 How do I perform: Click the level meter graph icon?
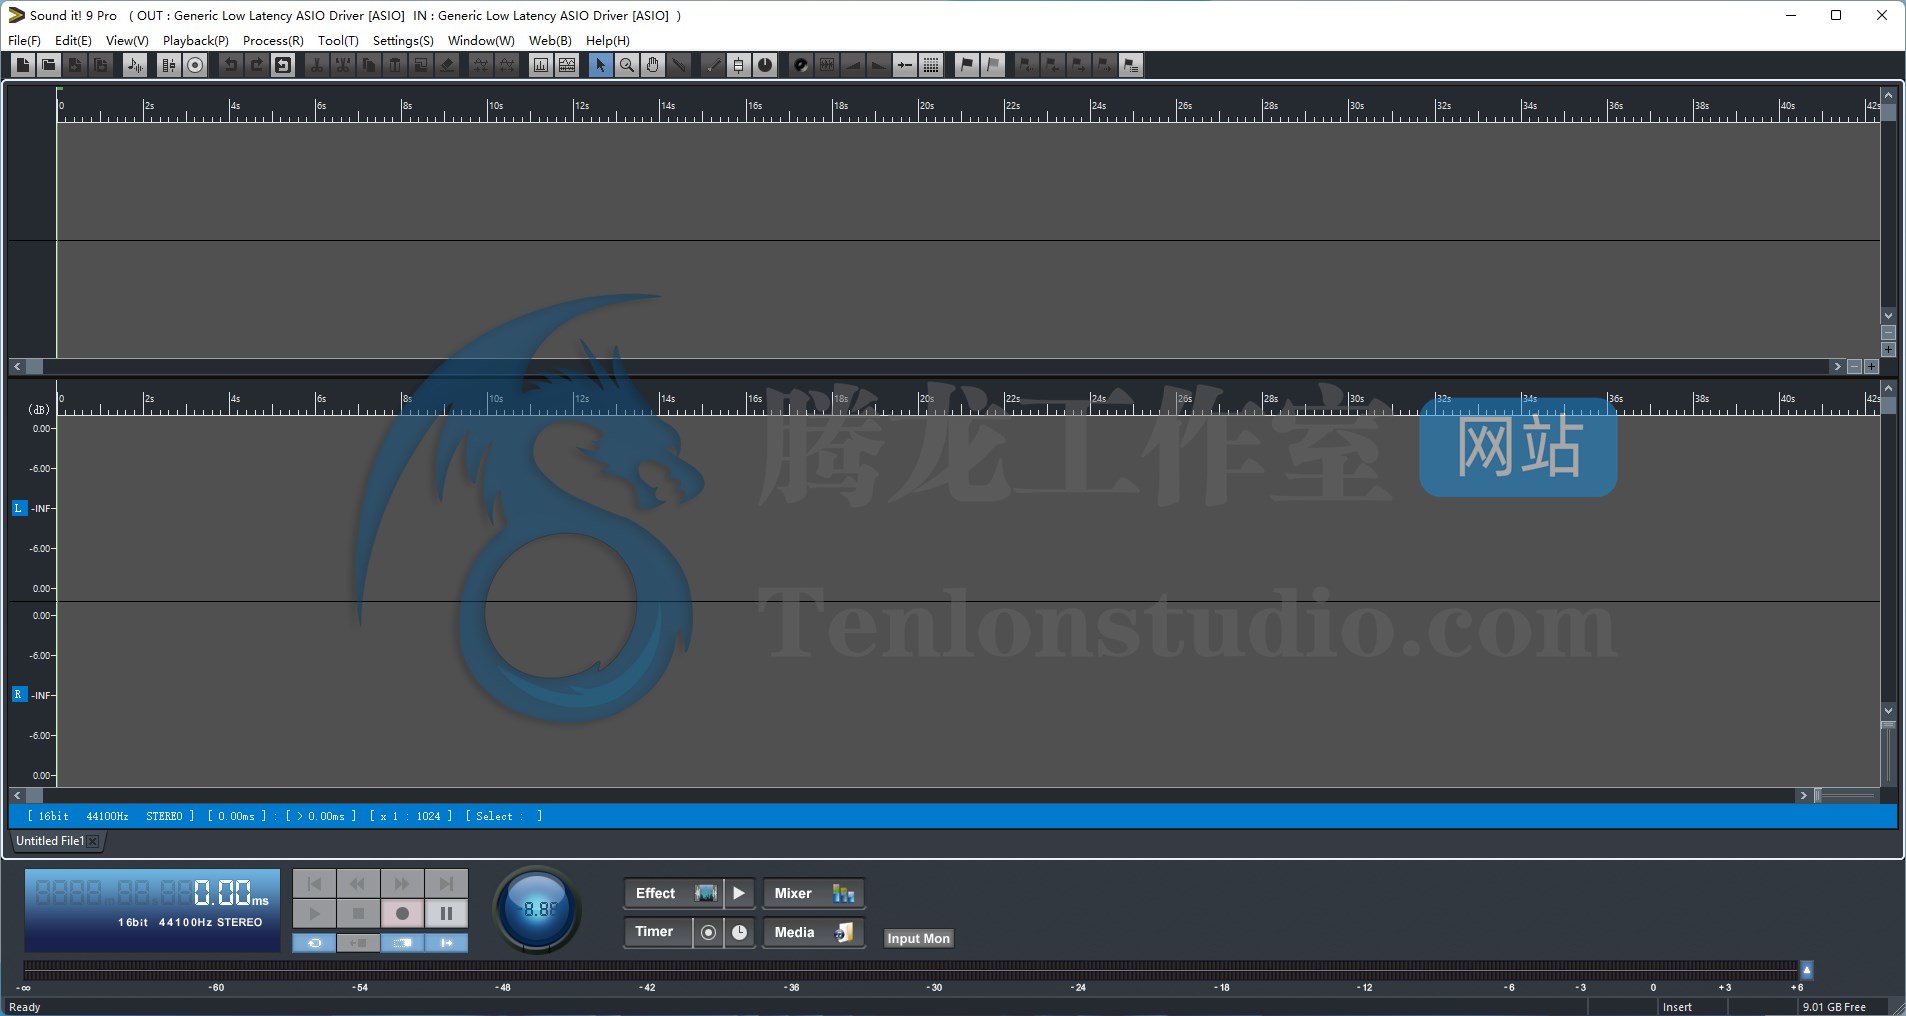(x=541, y=65)
